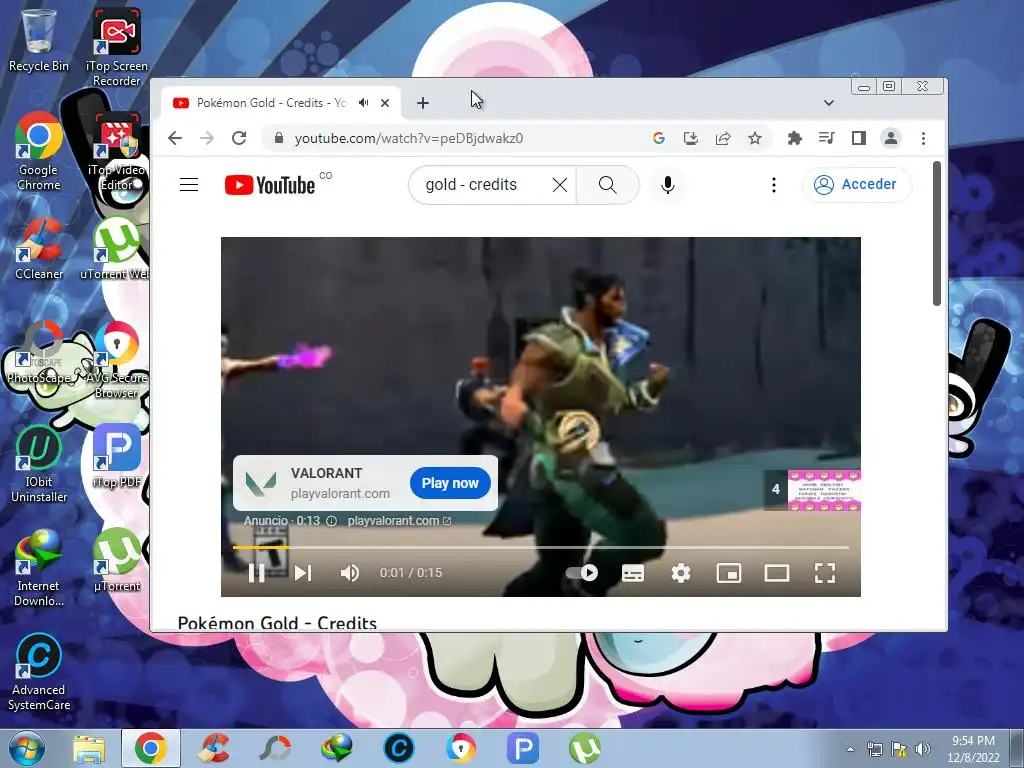Open playvalorant.com link under Anuncio
The height and width of the screenshot is (768, 1024).
click(x=399, y=520)
